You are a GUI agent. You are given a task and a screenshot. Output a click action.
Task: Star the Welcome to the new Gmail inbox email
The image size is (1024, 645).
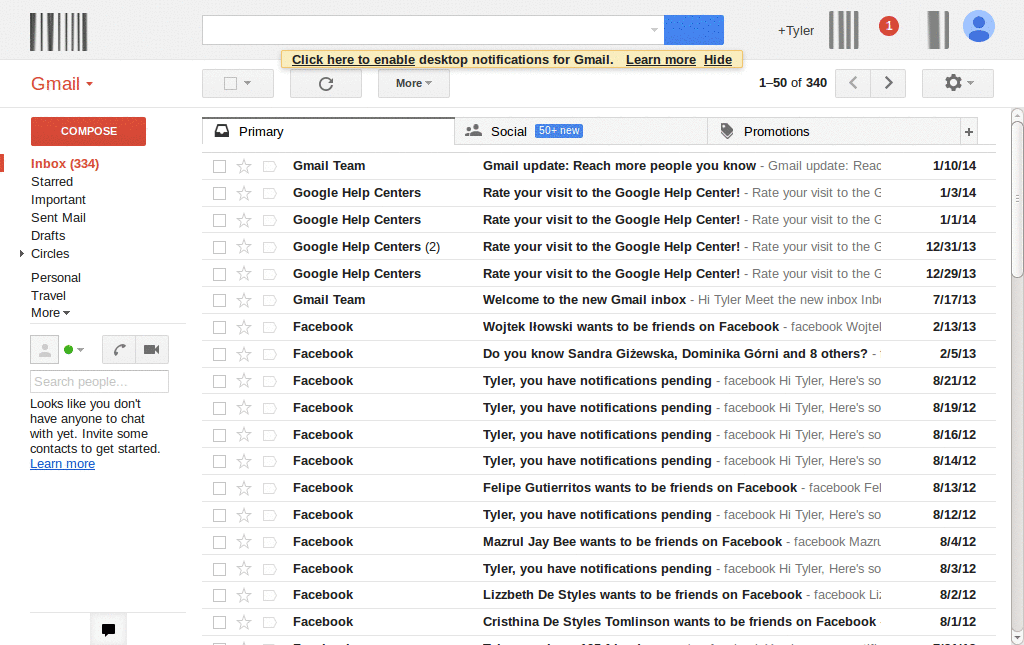tap(244, 300)
